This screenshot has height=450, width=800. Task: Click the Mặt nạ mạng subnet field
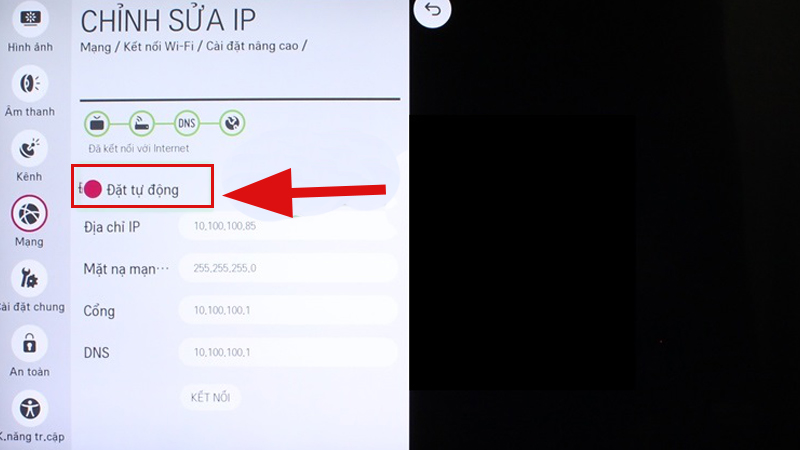(288, 268)
